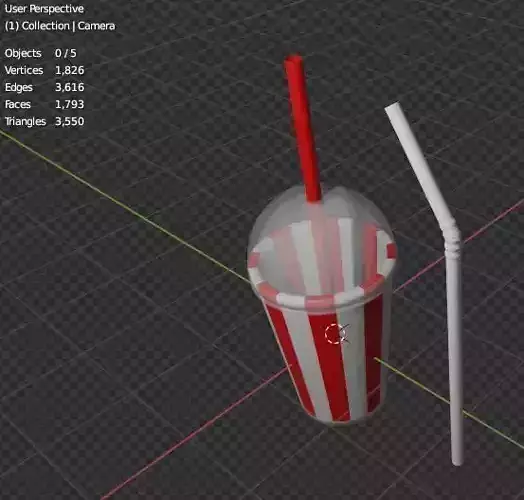Click the 3D cursor on the cup
The width and height of the screenshot is (524, 500).
click(x=335, y=334)
